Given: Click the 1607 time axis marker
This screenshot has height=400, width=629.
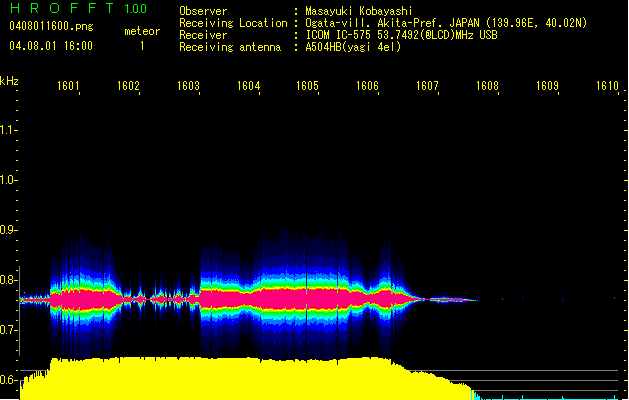Looking at the screenshot, I should tap(427, 86).
